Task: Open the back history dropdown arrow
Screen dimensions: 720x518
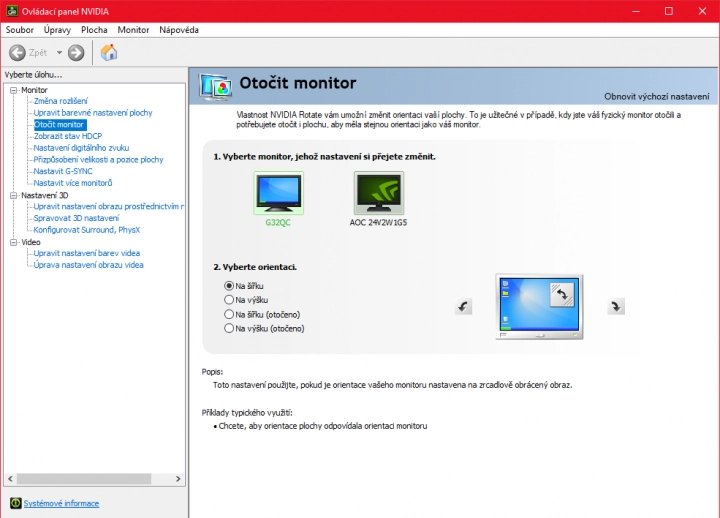Action: coord(59,52)
